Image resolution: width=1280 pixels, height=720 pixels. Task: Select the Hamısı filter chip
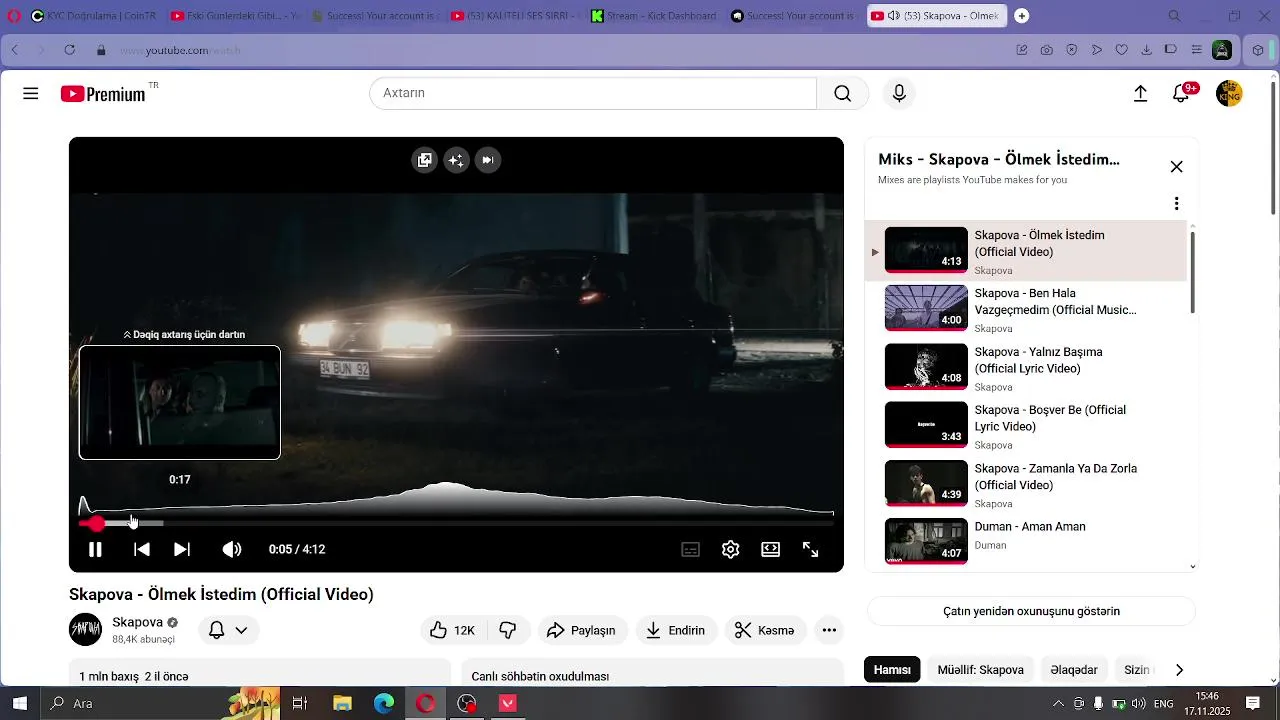(892, 670)
